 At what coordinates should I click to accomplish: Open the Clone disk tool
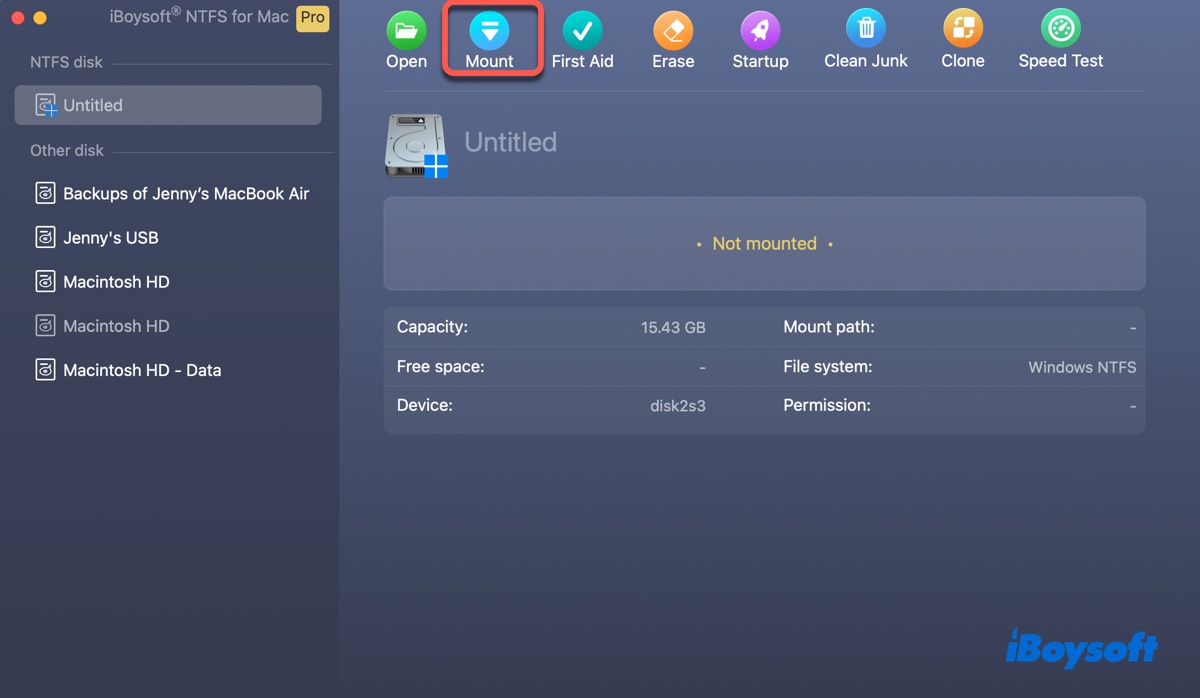(963, 30)
